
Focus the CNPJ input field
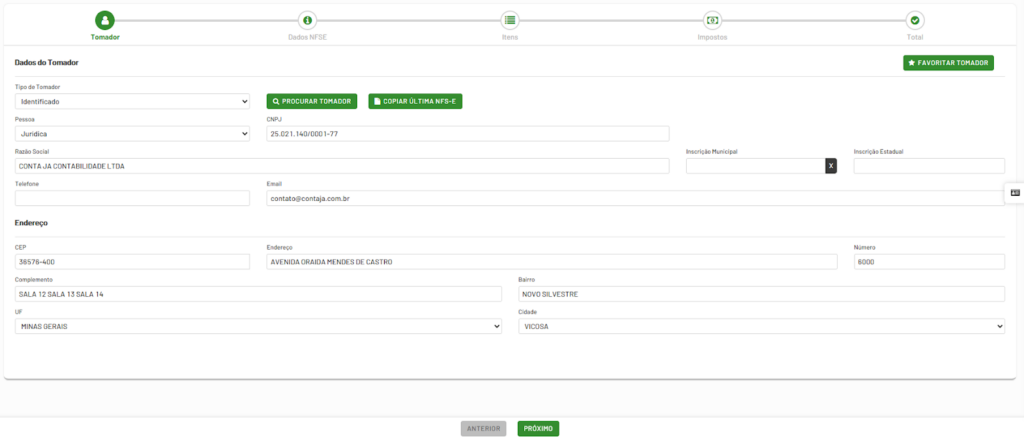(x=467, y=134)
